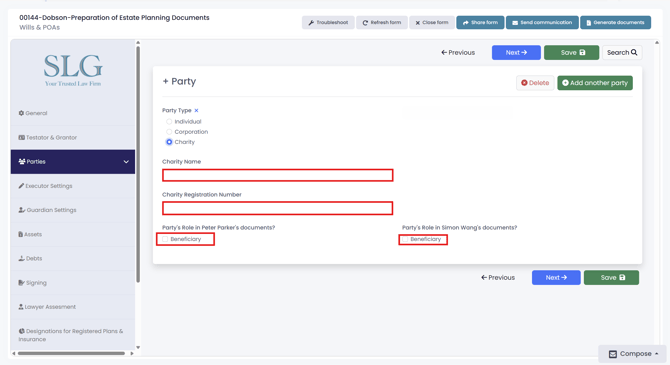Click sidebar horizontal scrollbar left arrow

14,353
